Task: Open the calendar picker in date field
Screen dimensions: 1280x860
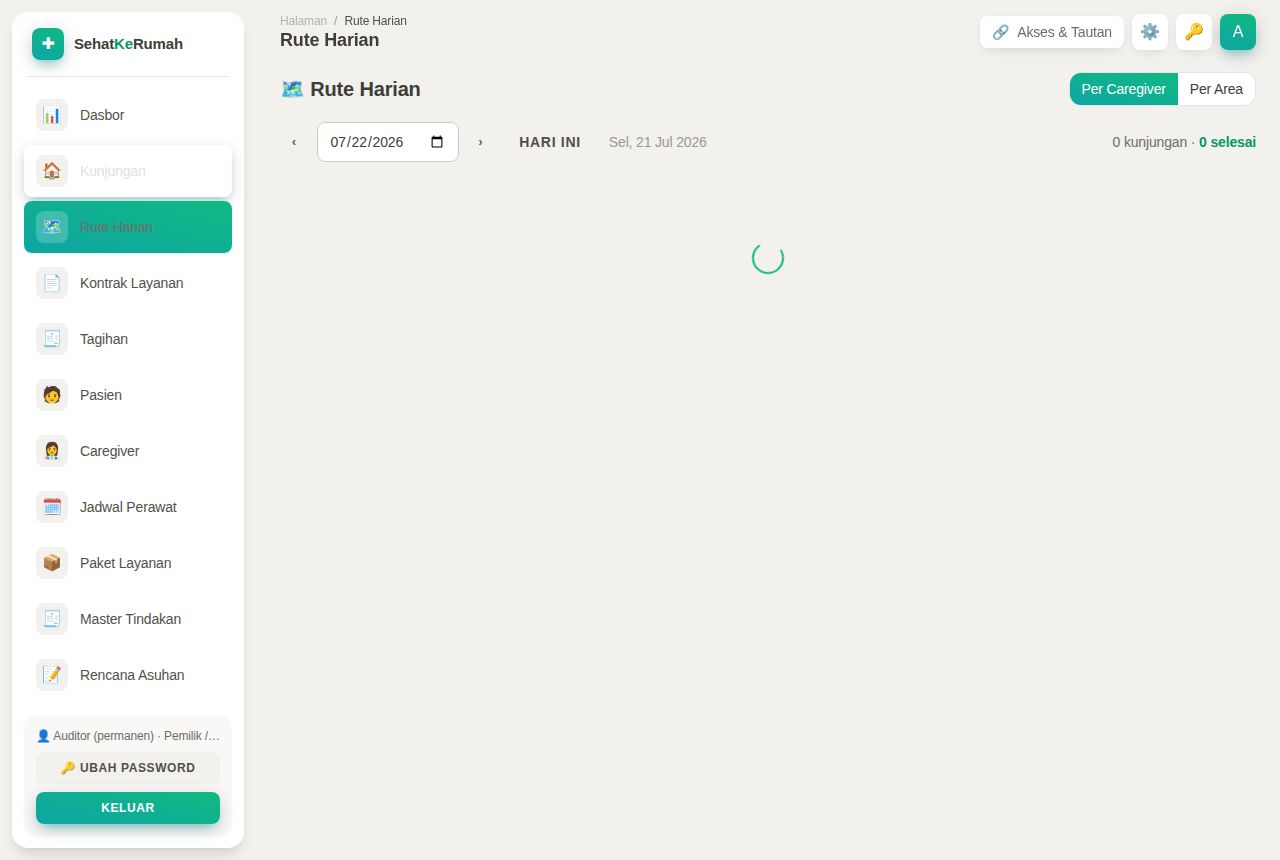Action: coord(437,142)
